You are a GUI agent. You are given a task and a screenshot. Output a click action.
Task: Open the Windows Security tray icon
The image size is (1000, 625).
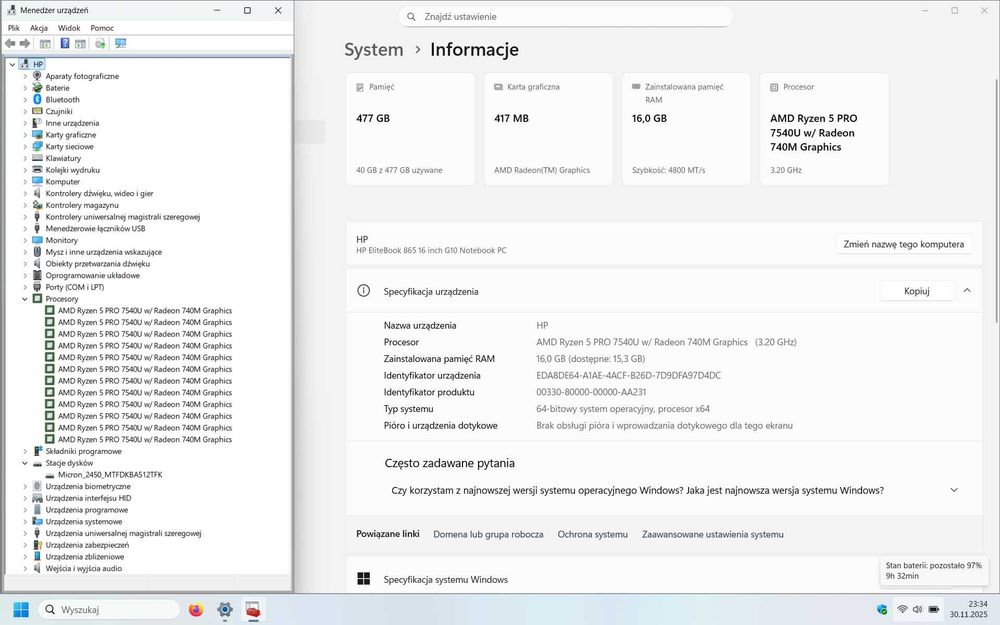pos(882,609)
